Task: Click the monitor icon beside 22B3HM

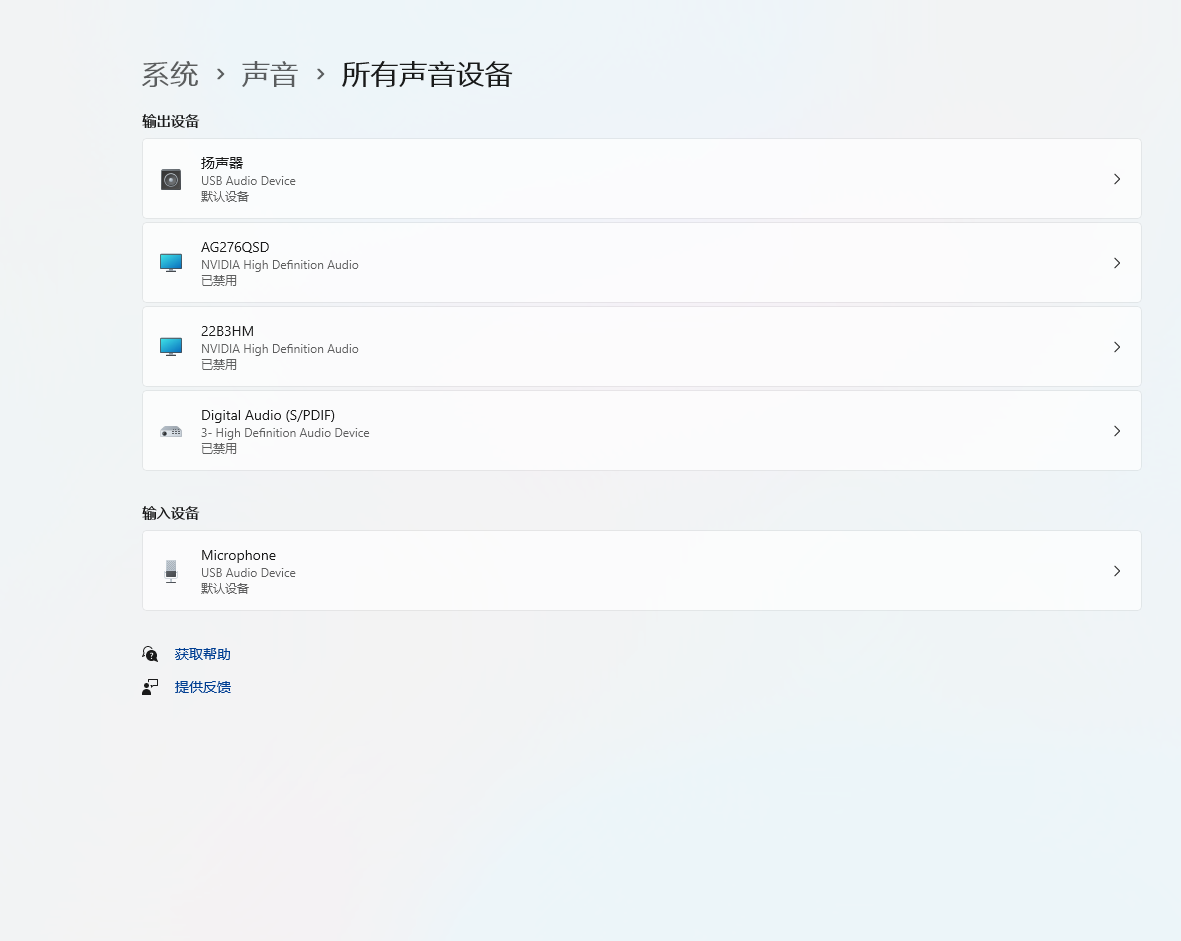Action: 170,346
